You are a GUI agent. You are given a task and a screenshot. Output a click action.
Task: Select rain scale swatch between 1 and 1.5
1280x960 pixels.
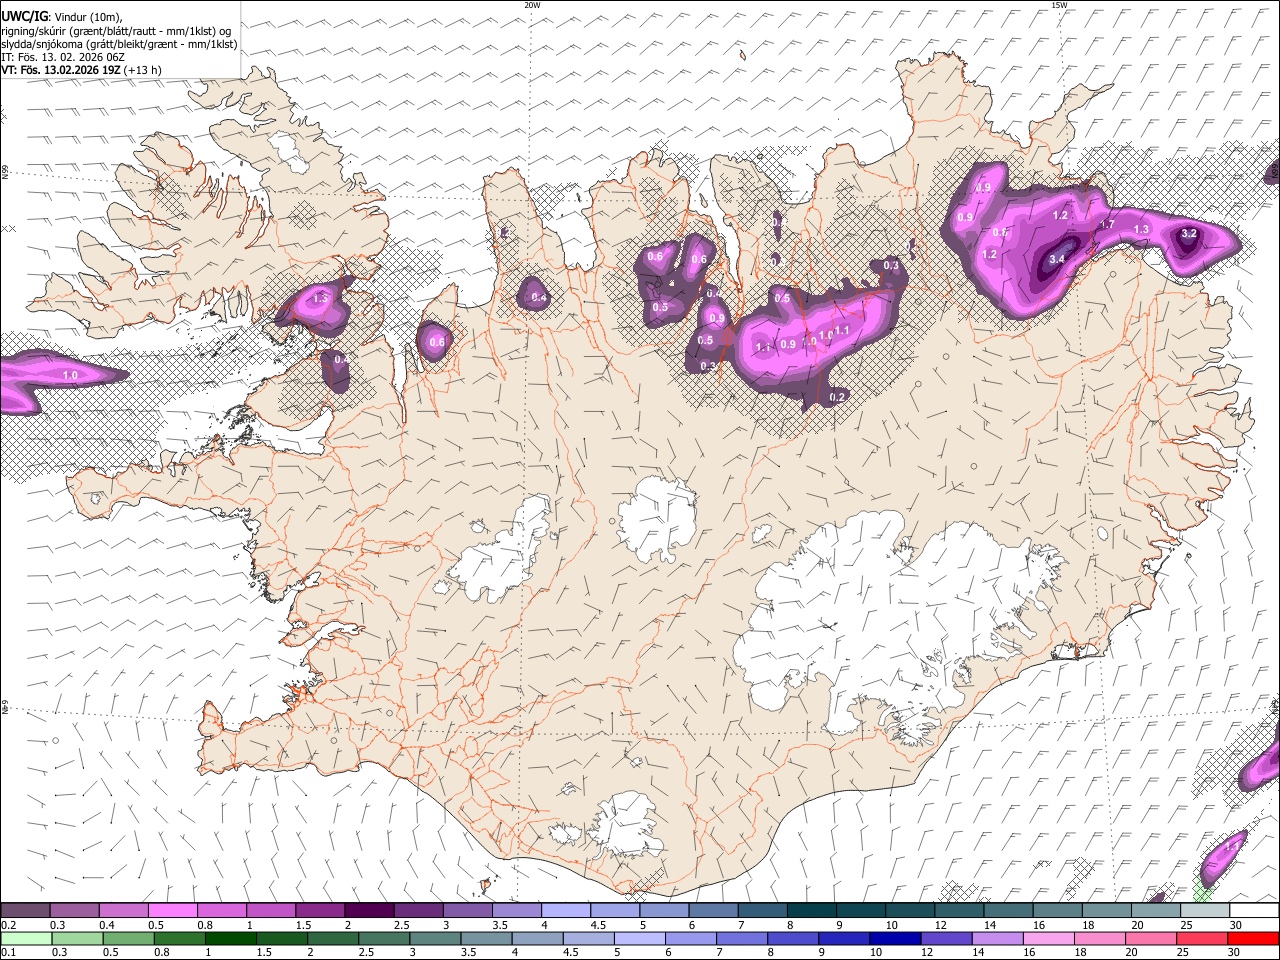(230, 938)
